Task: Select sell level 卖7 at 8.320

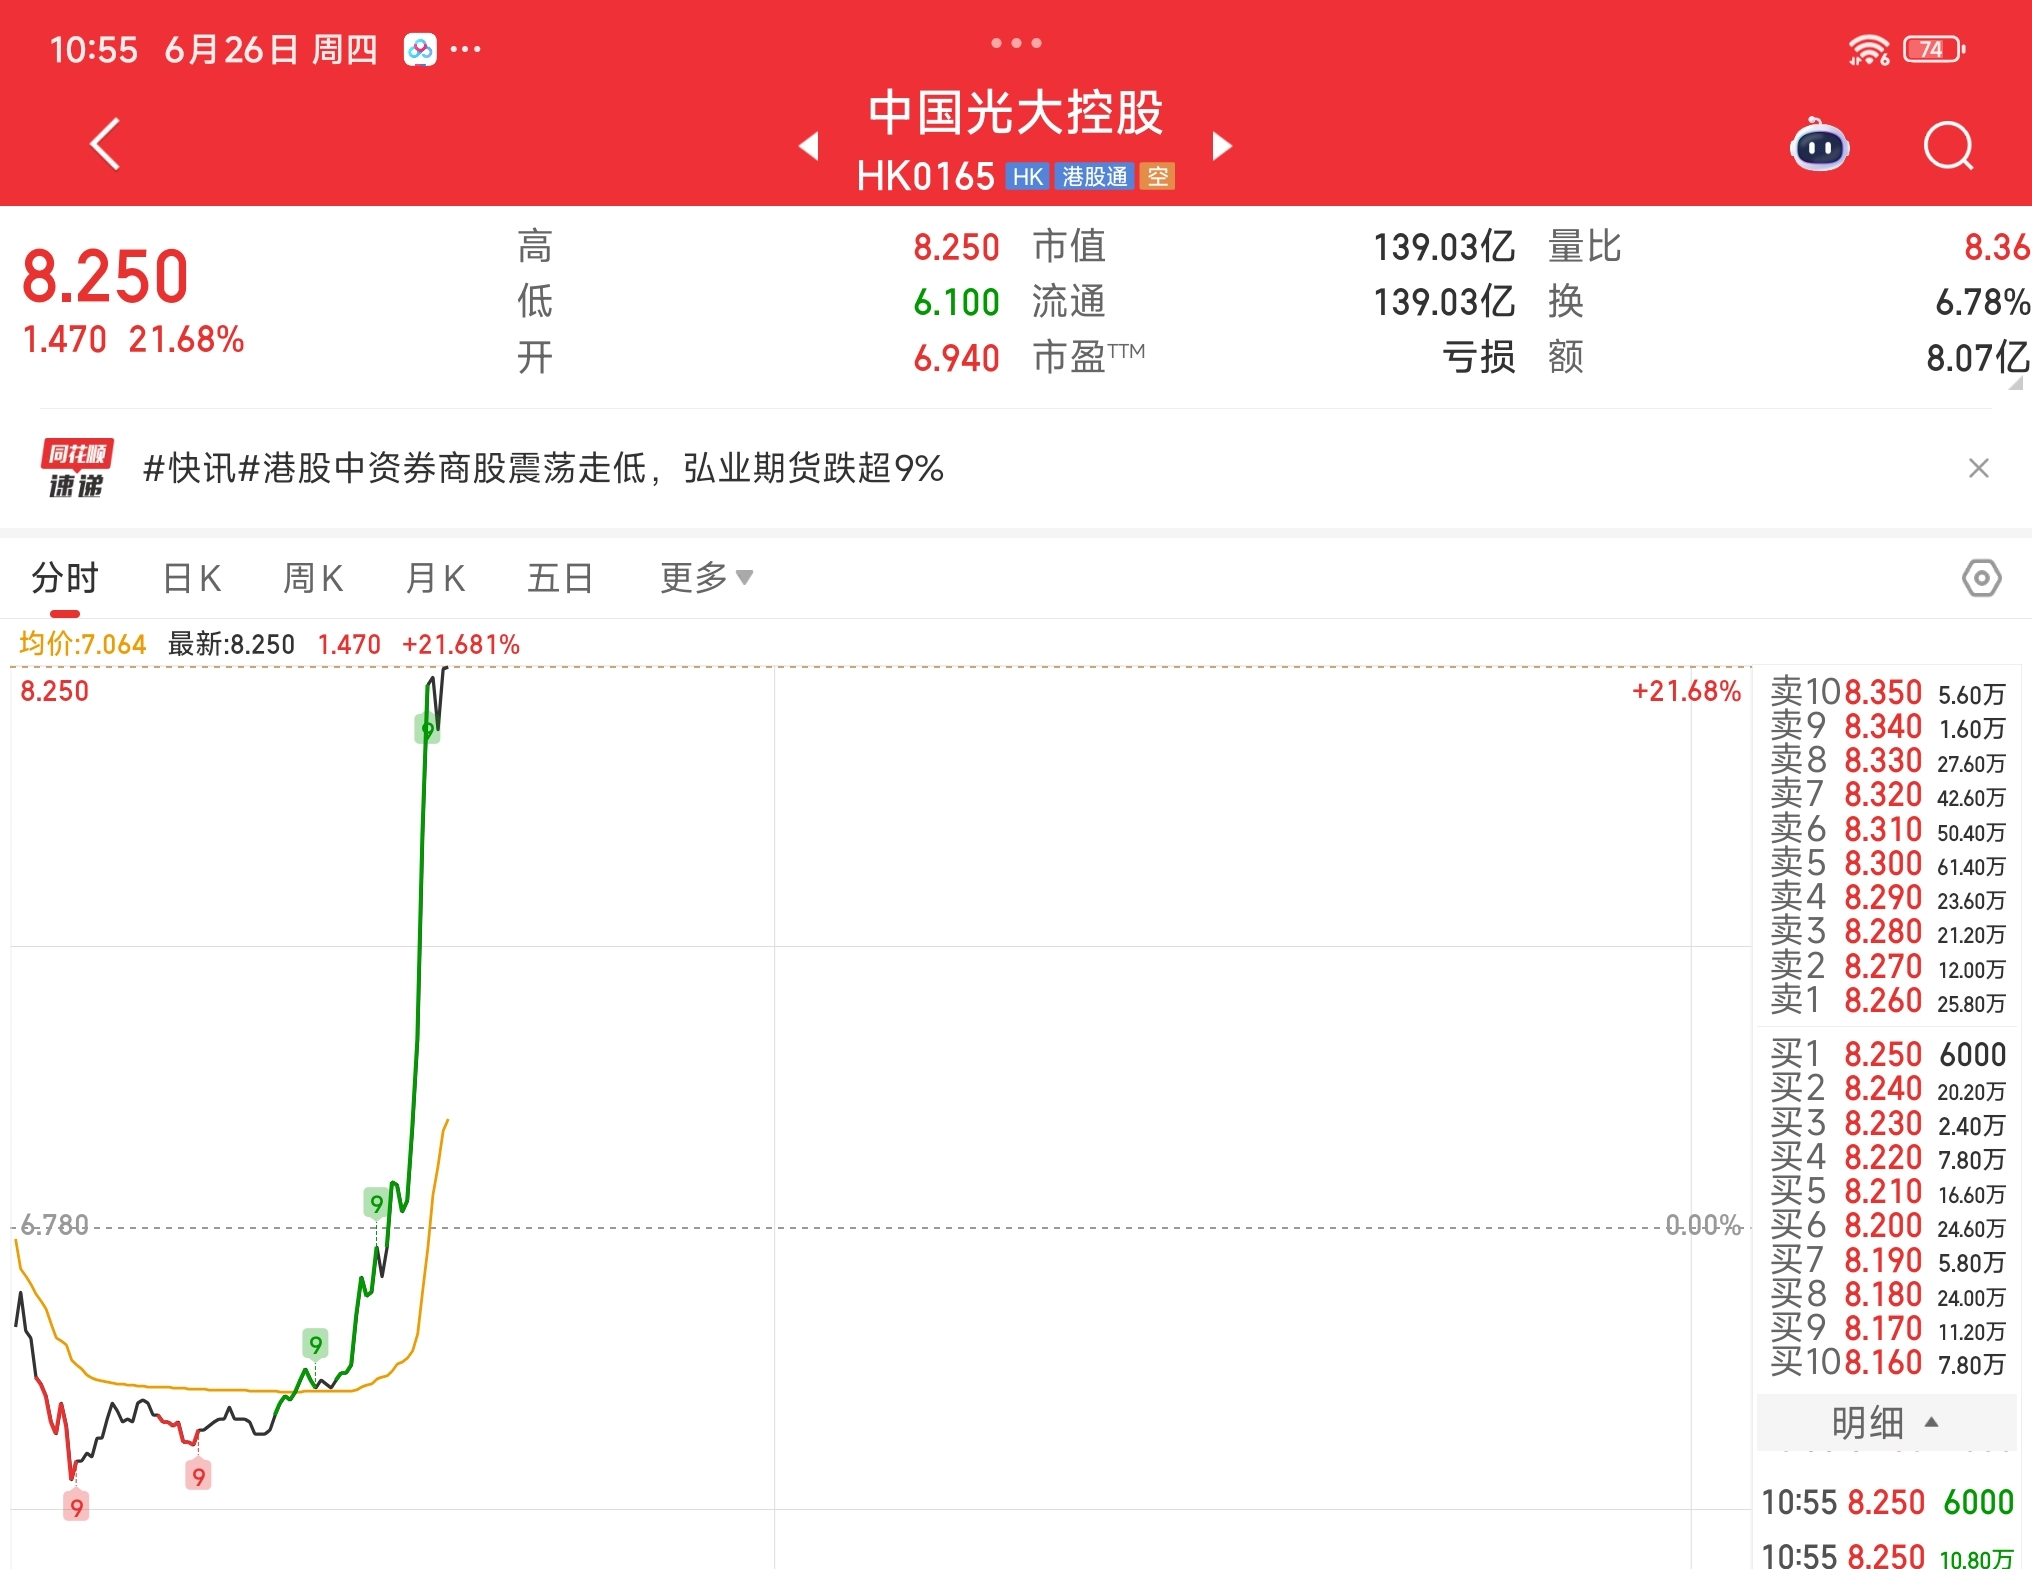Action: click(x=1887, y=794)
